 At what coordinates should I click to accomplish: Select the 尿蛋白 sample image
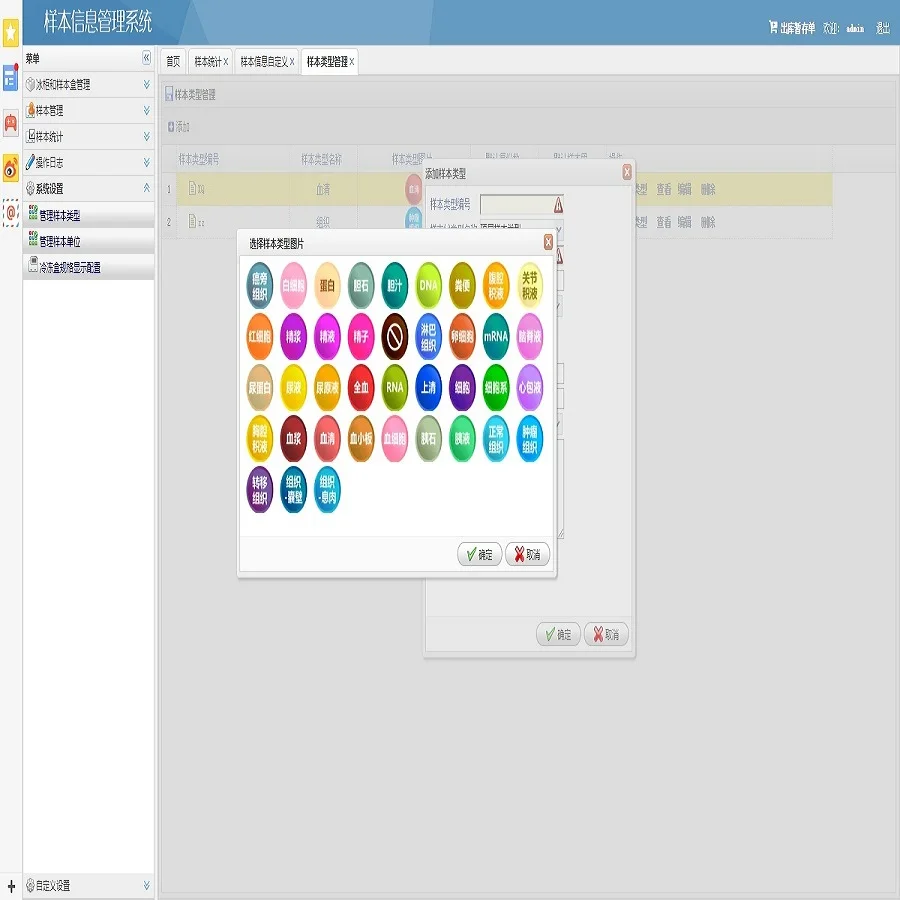(x=259, y=387)
